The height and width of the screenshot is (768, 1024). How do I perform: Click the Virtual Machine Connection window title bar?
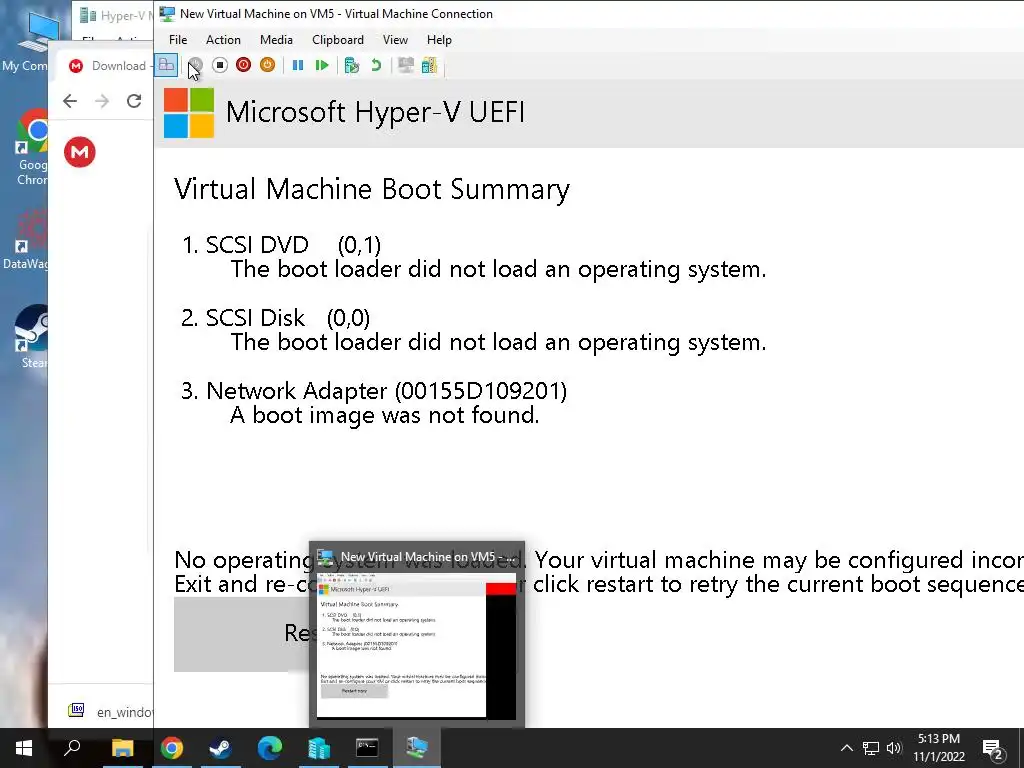[x=588, y=14]
